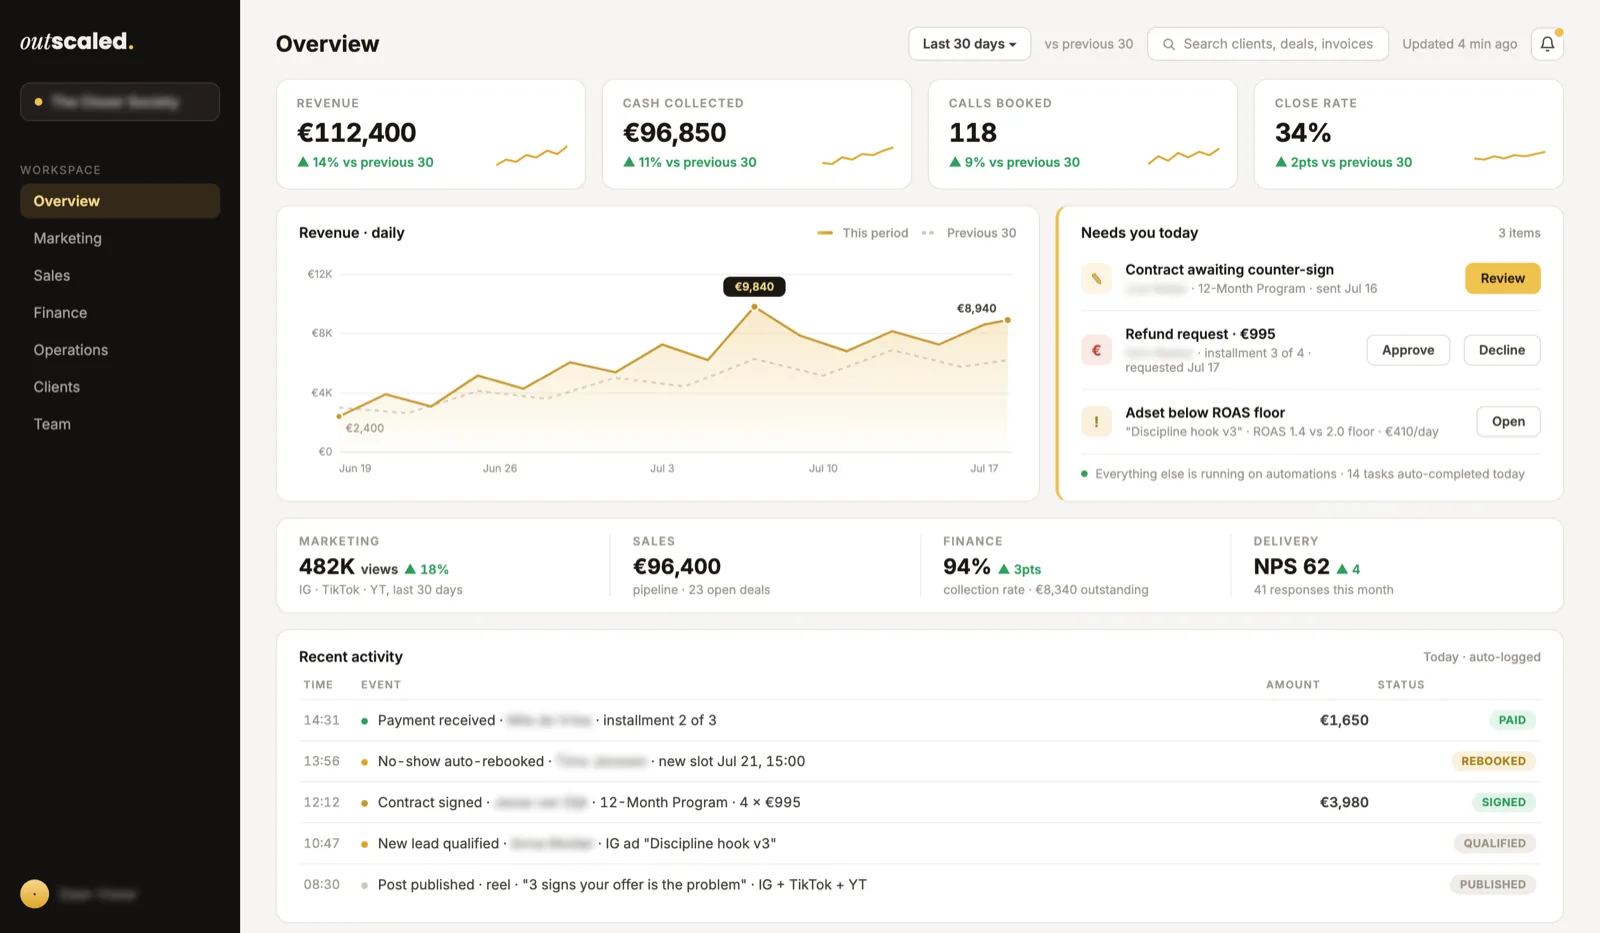This screenshot has height=933, width=1600.
Task: Click the 14:31 Payment received row
Action: pyautogui.click(x=920, y=720)
